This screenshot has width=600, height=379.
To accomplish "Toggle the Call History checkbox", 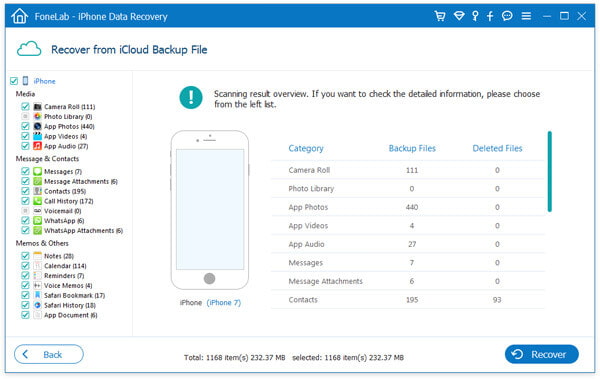I will pyautogui.click(x=25, y=201).
